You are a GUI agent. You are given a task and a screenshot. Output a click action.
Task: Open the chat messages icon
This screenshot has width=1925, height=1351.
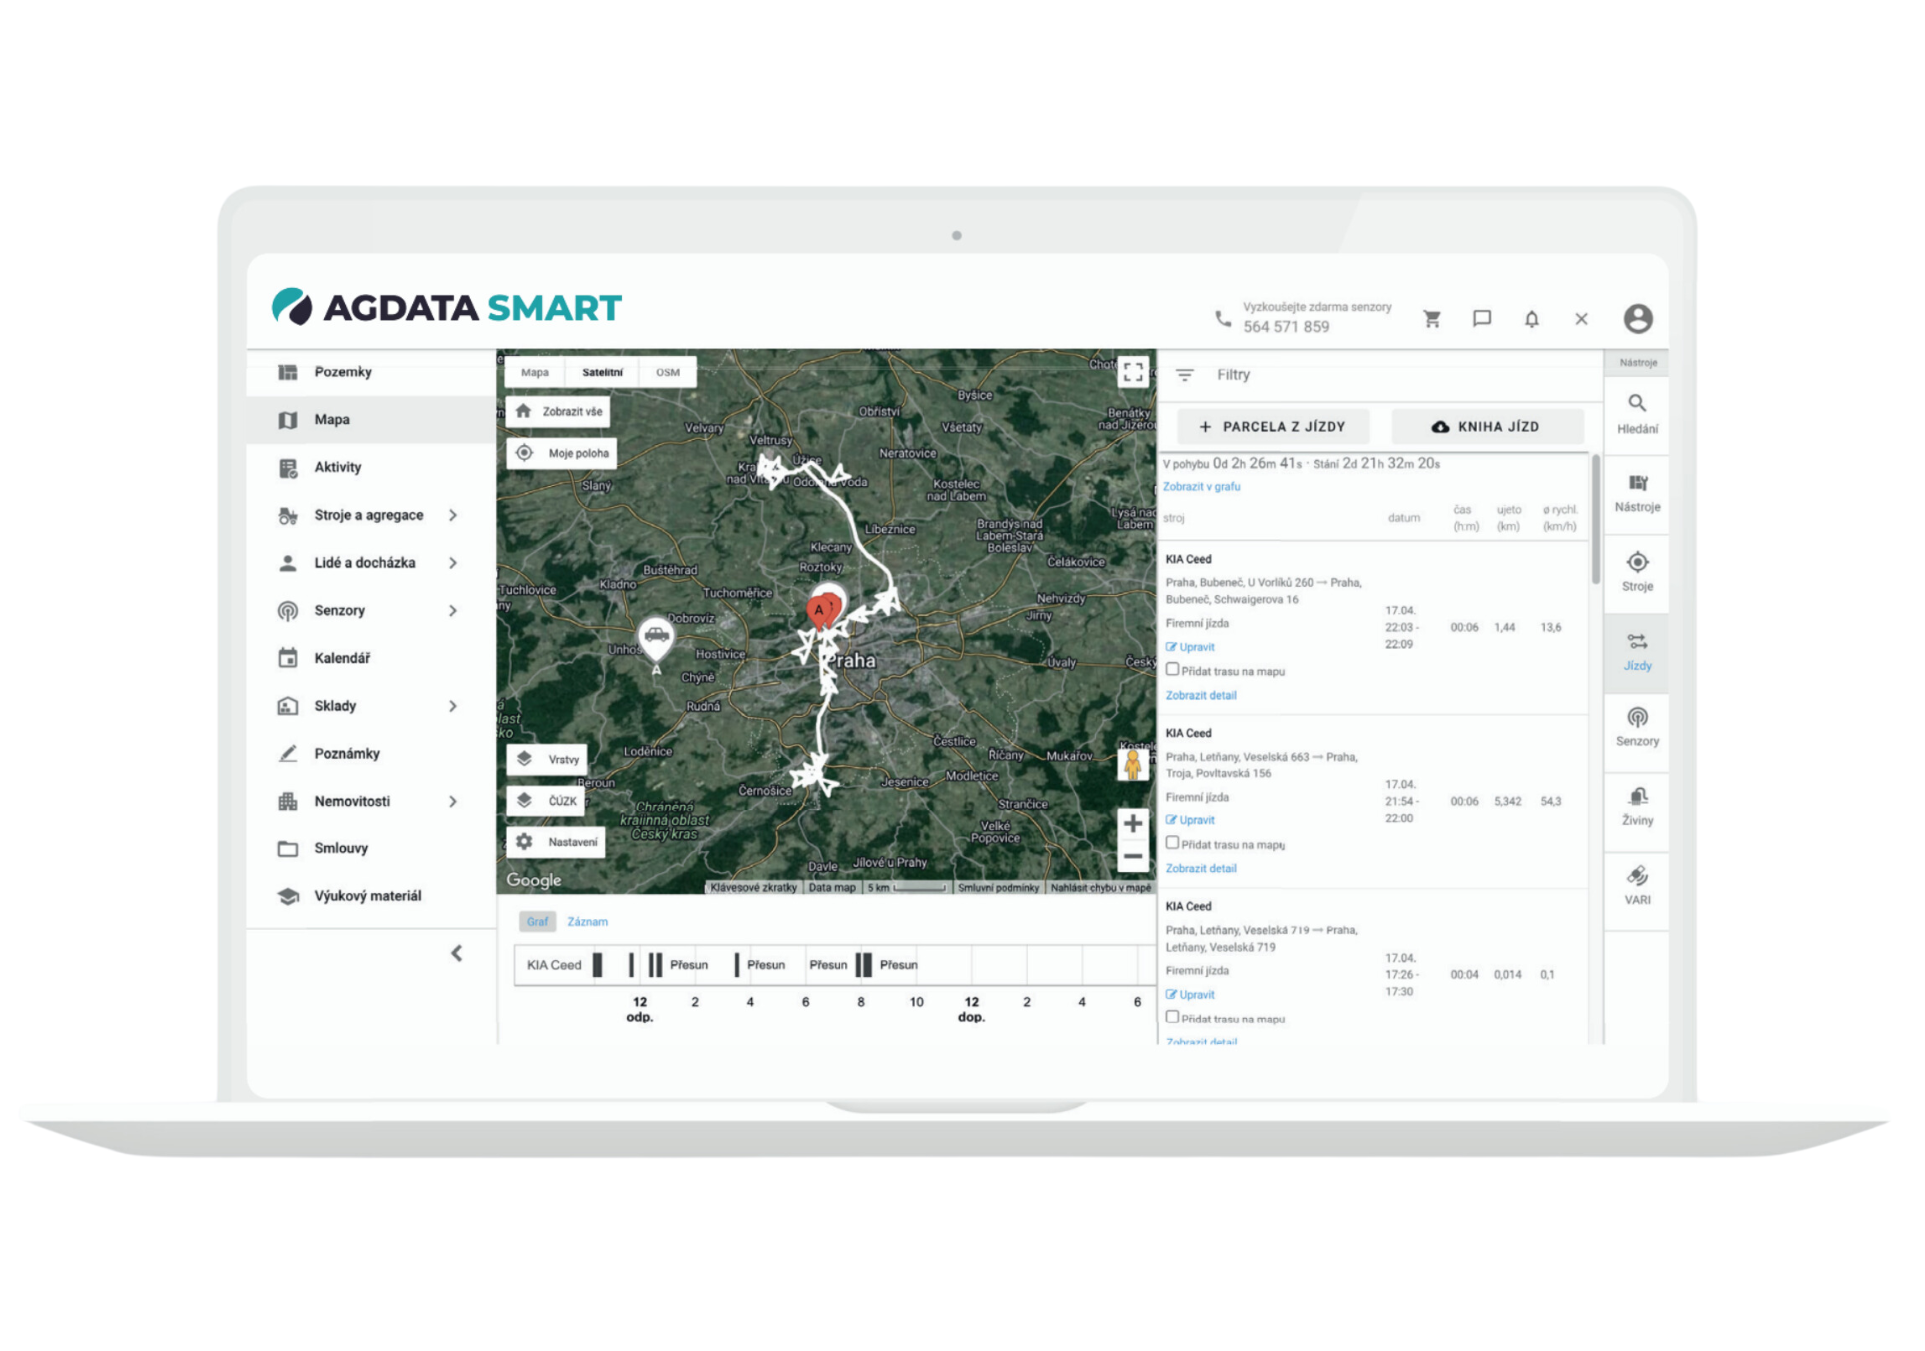point(1482,319)
